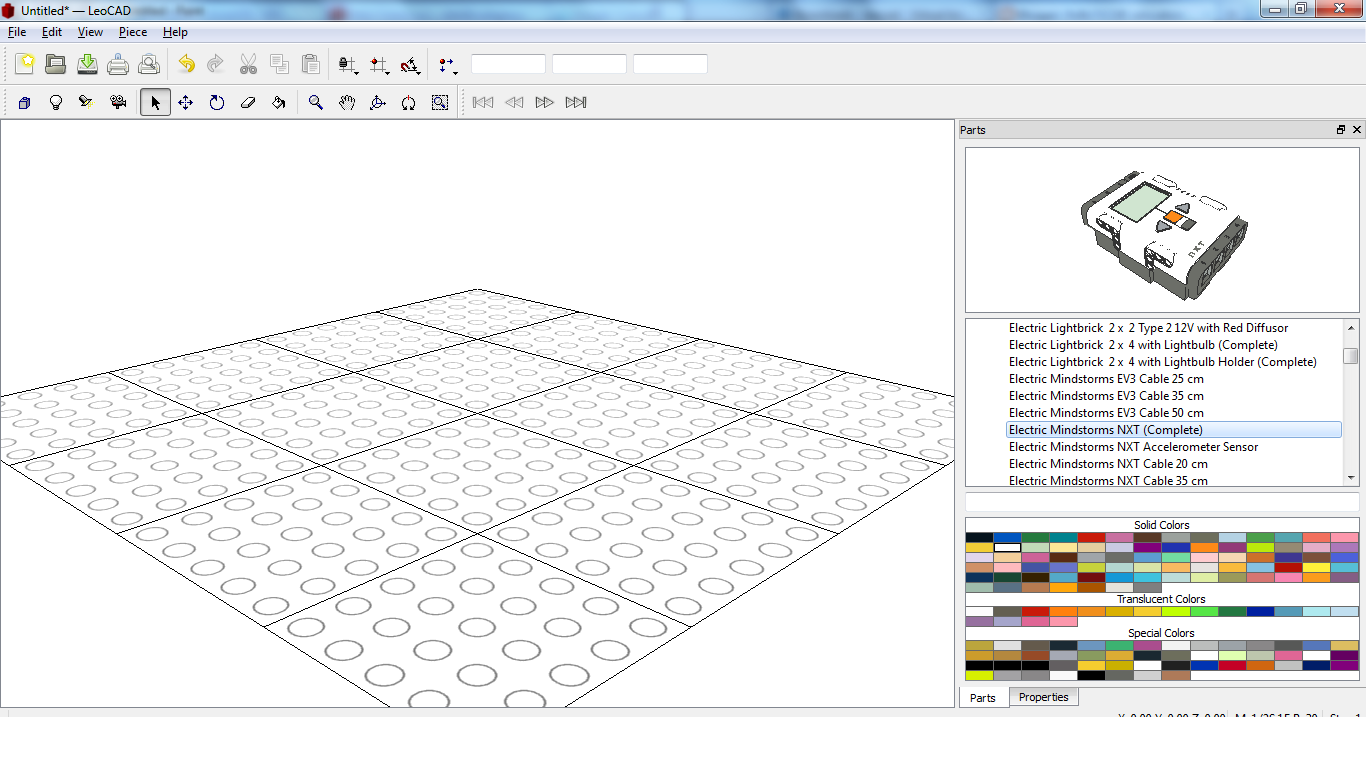Switch to the Parts tab
Image resolution: width=1366 pixels, height=768 pixels.
pos(983,698)
